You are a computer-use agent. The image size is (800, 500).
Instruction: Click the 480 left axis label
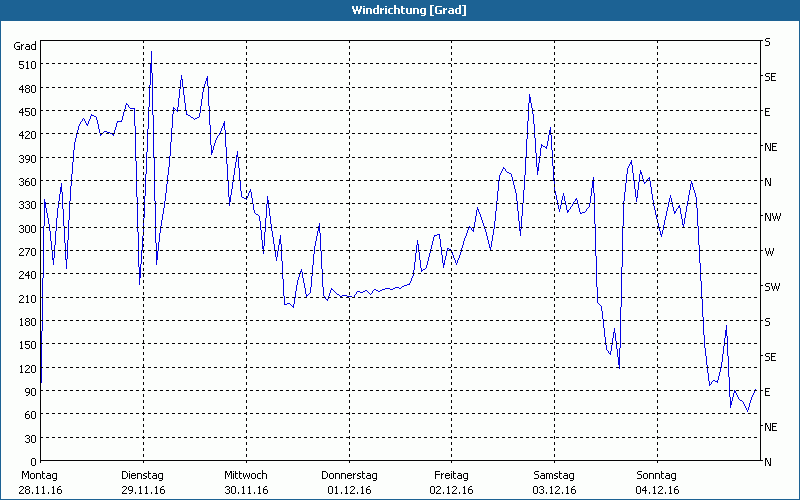click(28, 88)
